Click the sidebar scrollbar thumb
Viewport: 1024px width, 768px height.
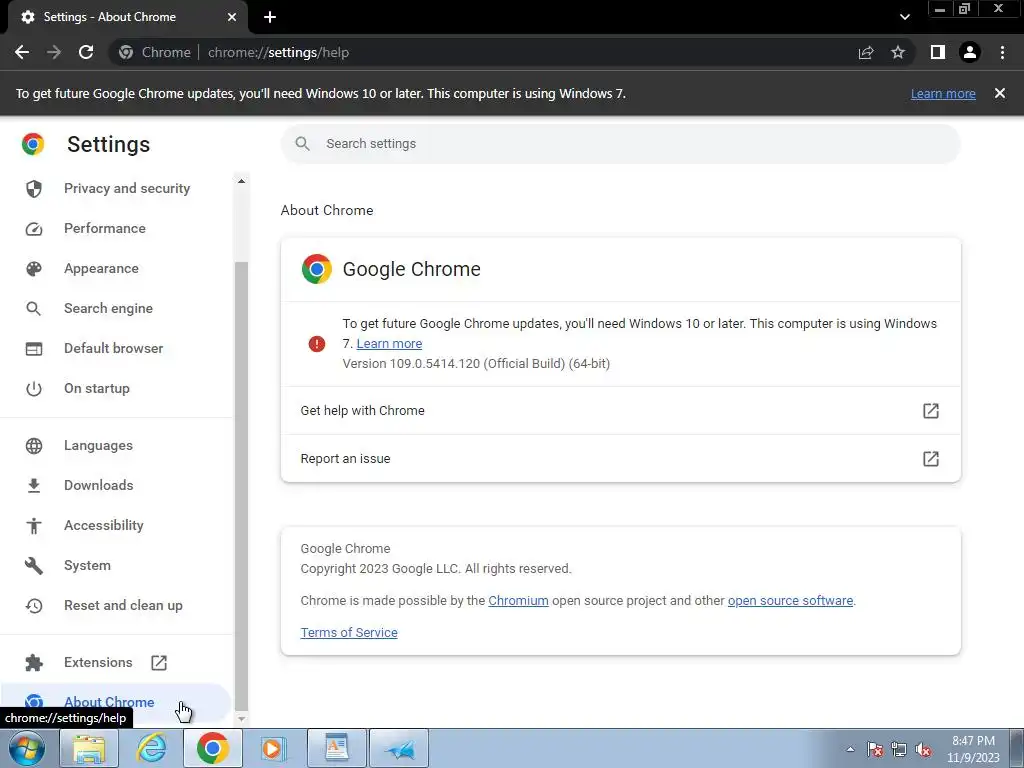[x=241, y=486]
